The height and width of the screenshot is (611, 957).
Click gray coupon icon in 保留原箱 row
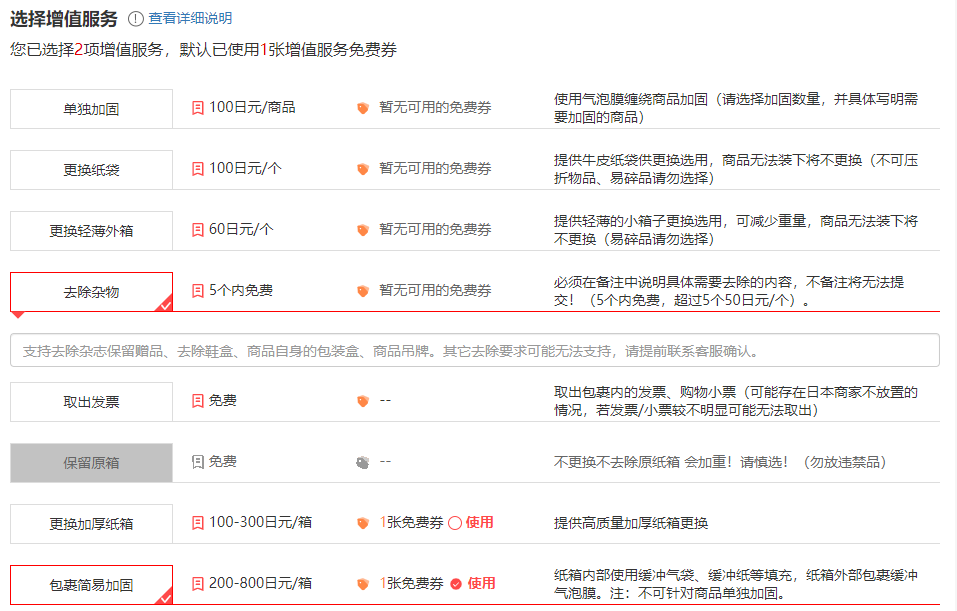363,462
